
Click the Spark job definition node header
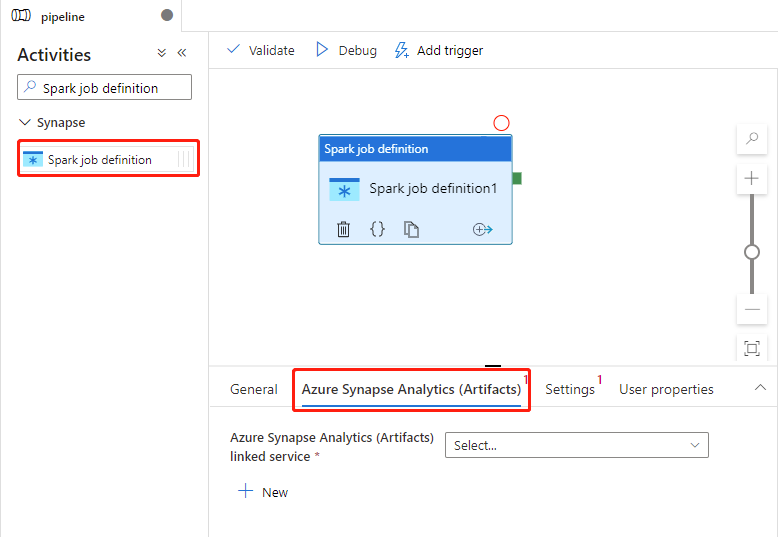click(415, 149)
